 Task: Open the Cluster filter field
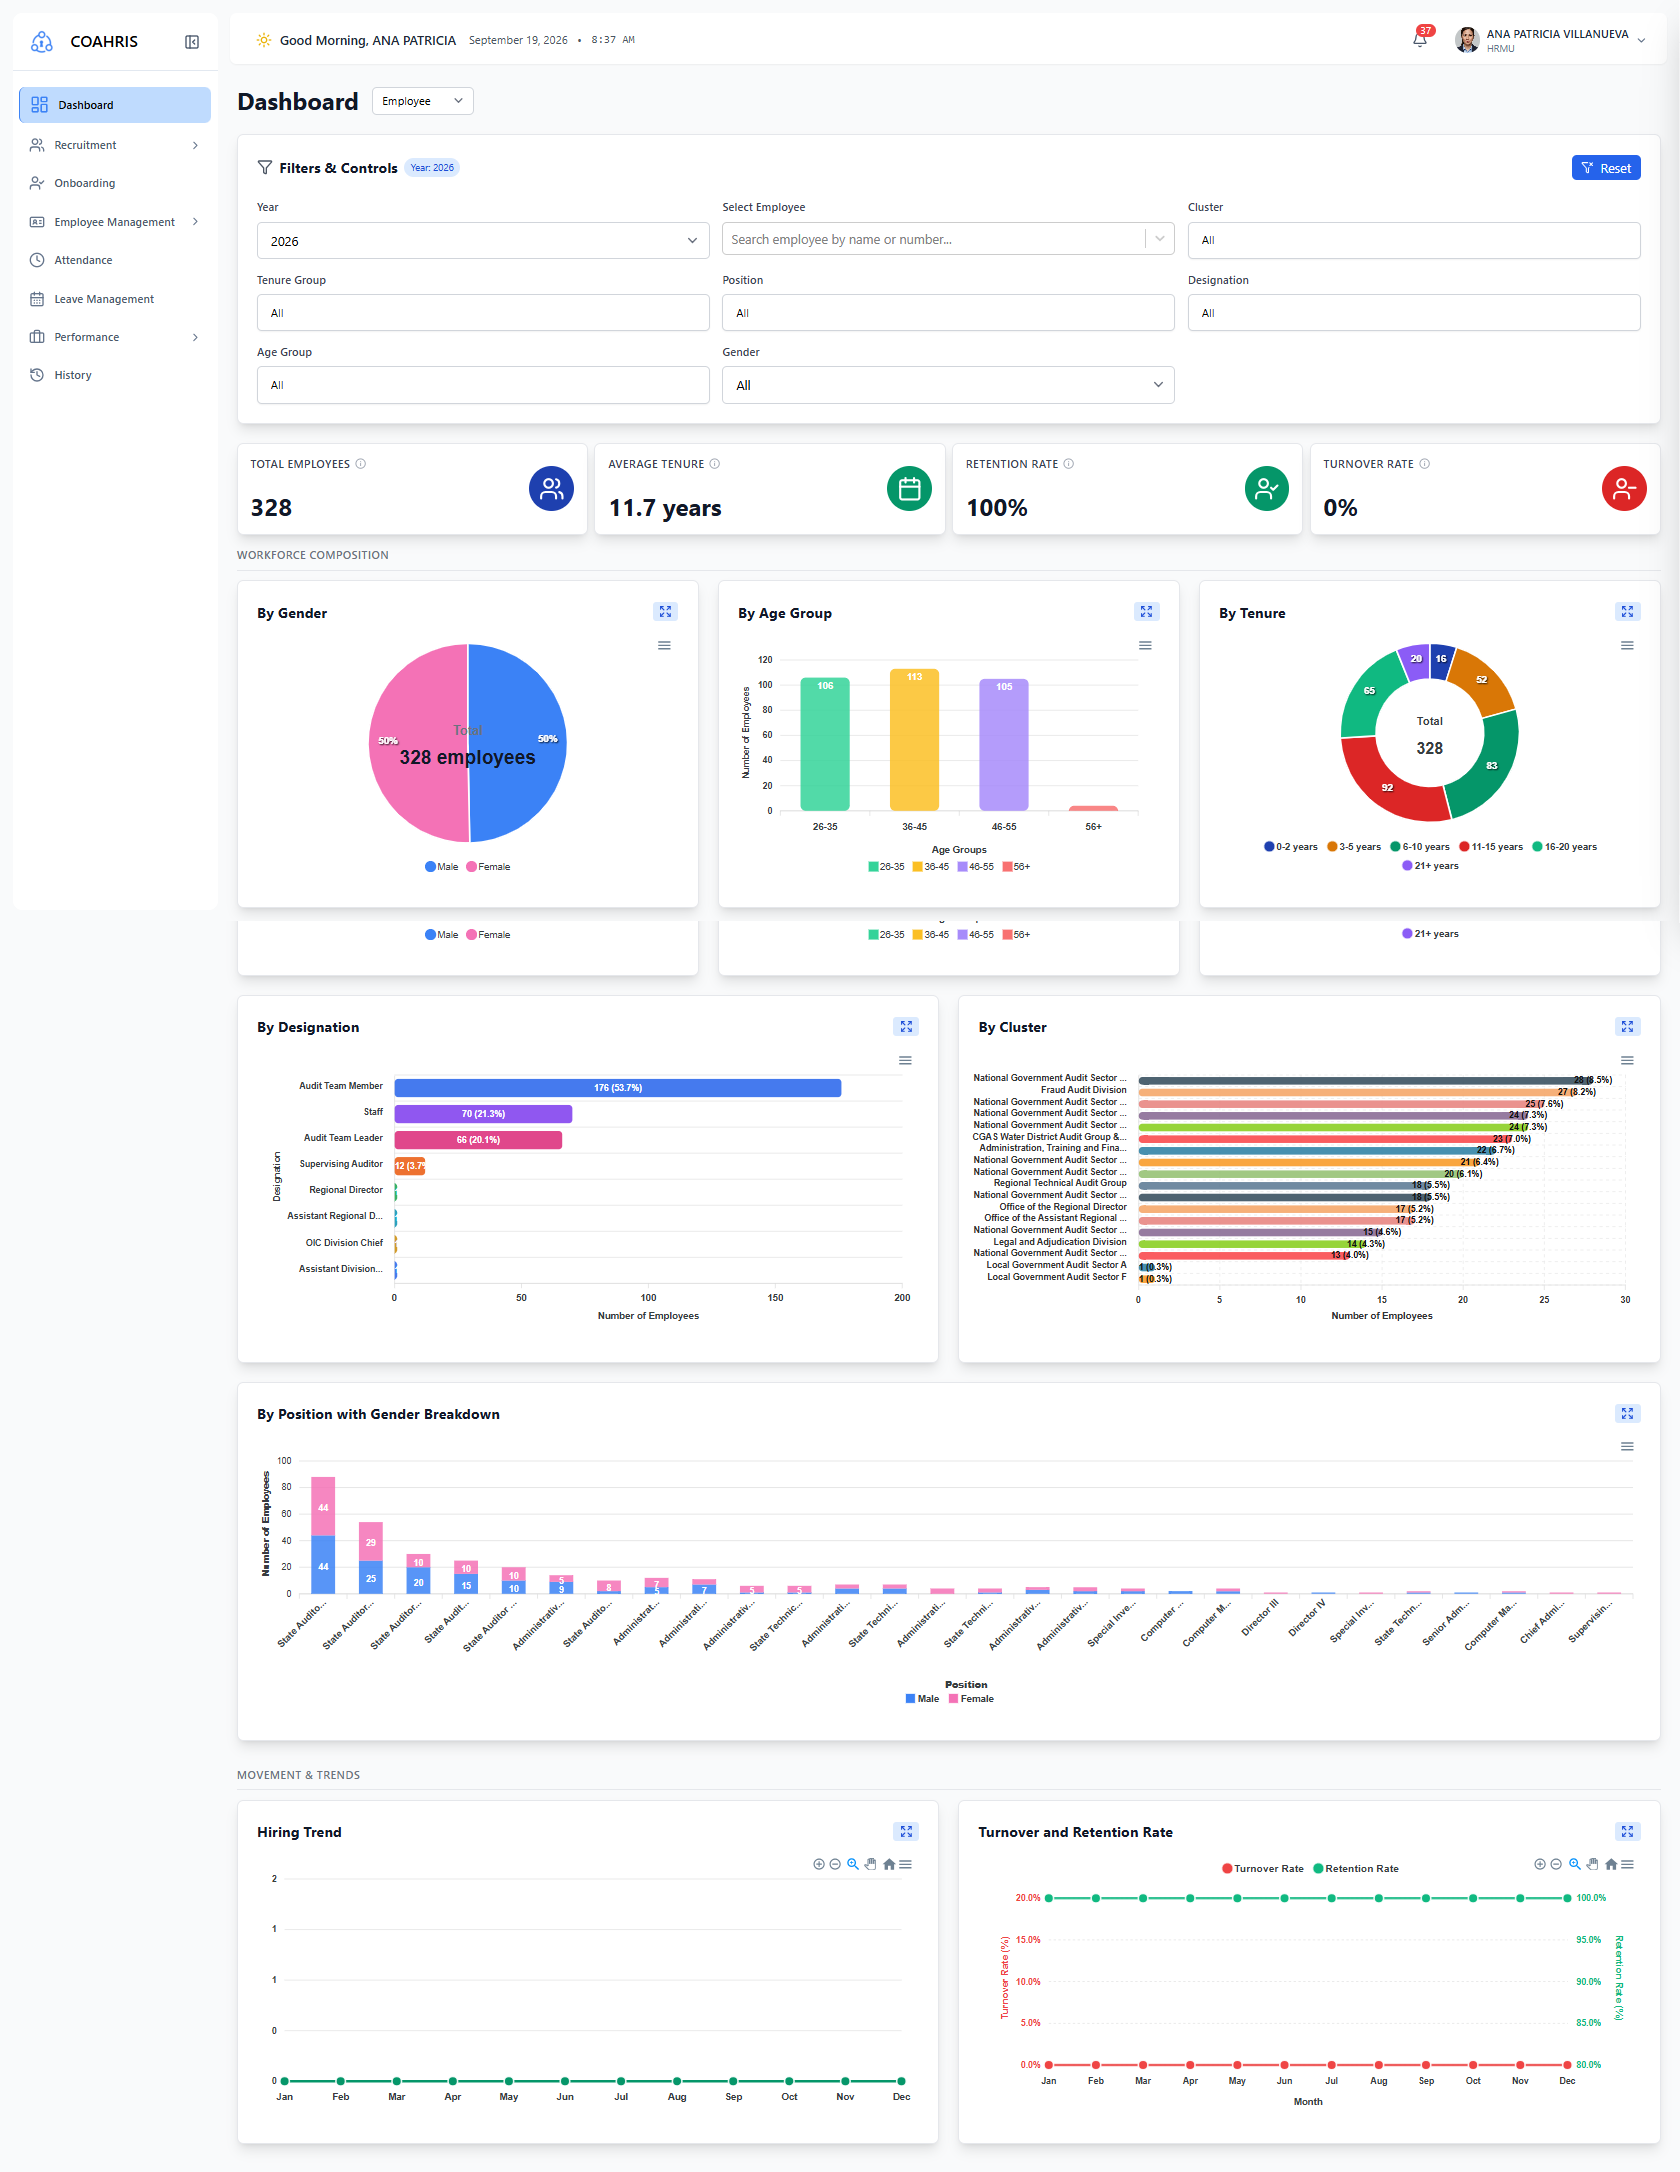pos(1414,240)
